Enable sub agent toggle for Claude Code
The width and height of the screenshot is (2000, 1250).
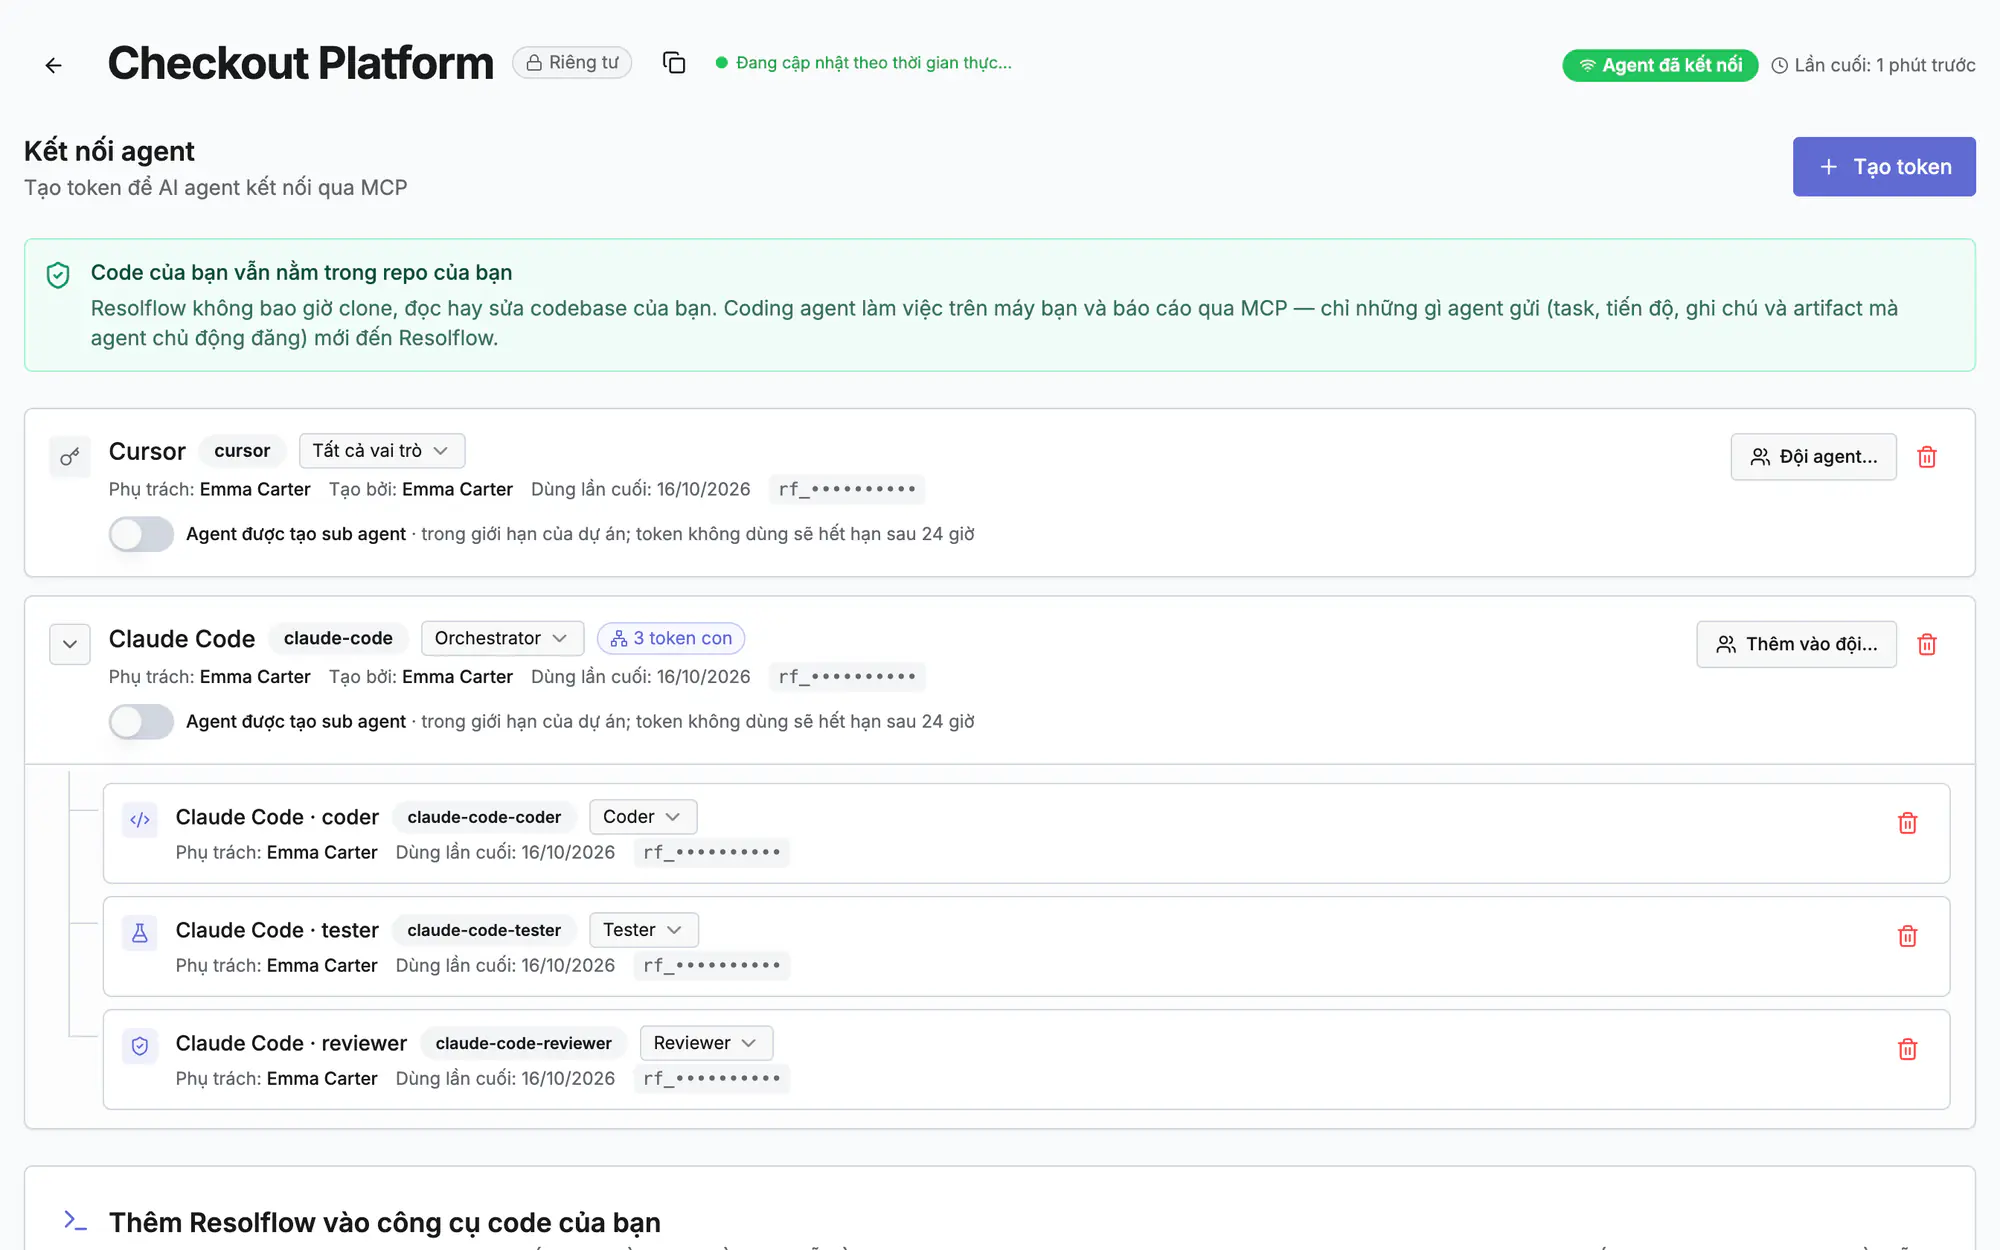coord(141,721)
